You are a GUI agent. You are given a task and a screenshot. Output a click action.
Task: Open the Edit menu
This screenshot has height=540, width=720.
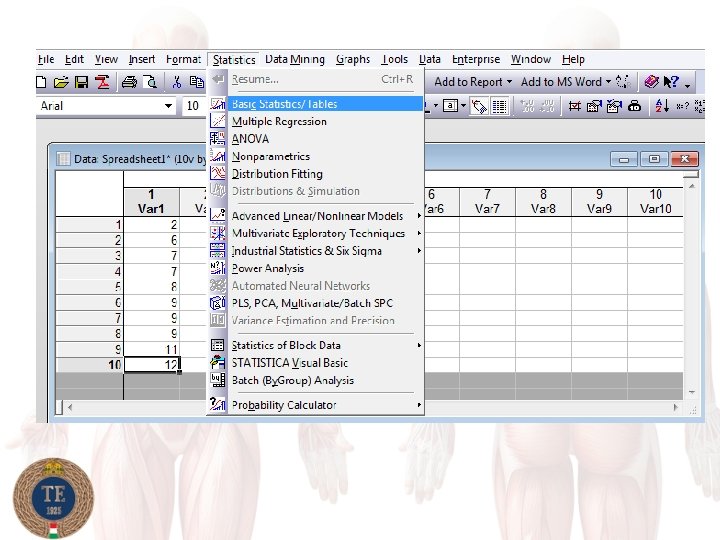coord(74,59)
